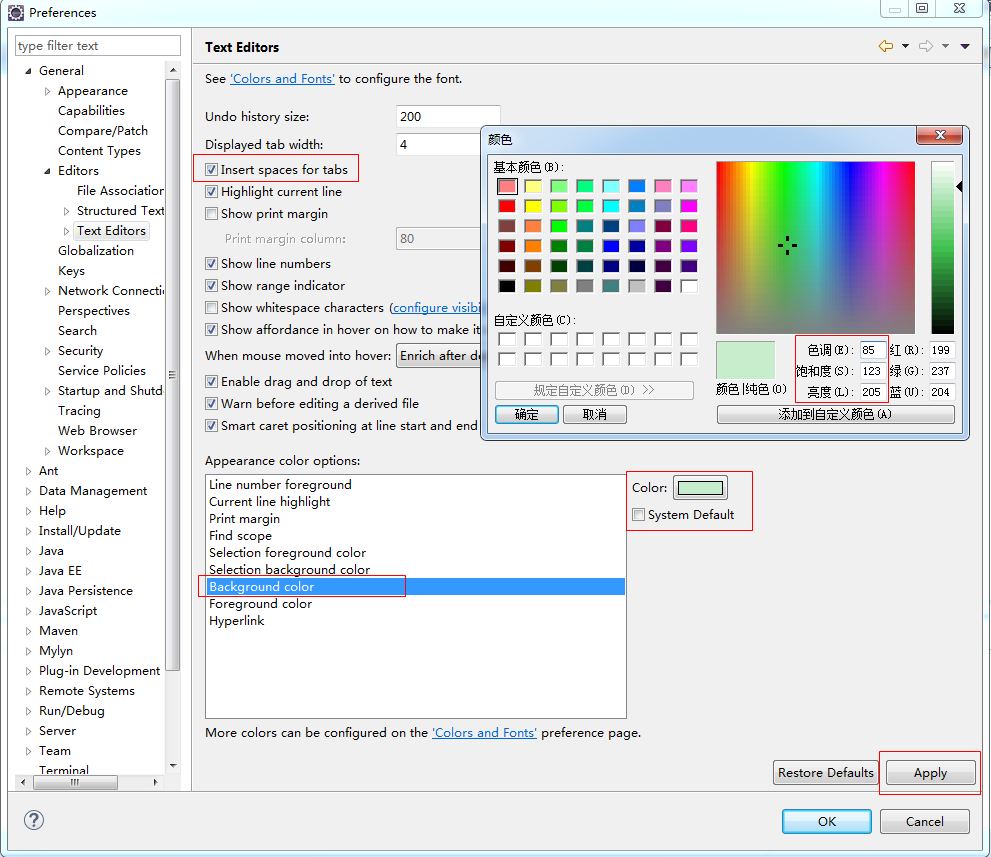Select first empty custom color slot
This screenshot has width=991, height=857.
(507, 339)
